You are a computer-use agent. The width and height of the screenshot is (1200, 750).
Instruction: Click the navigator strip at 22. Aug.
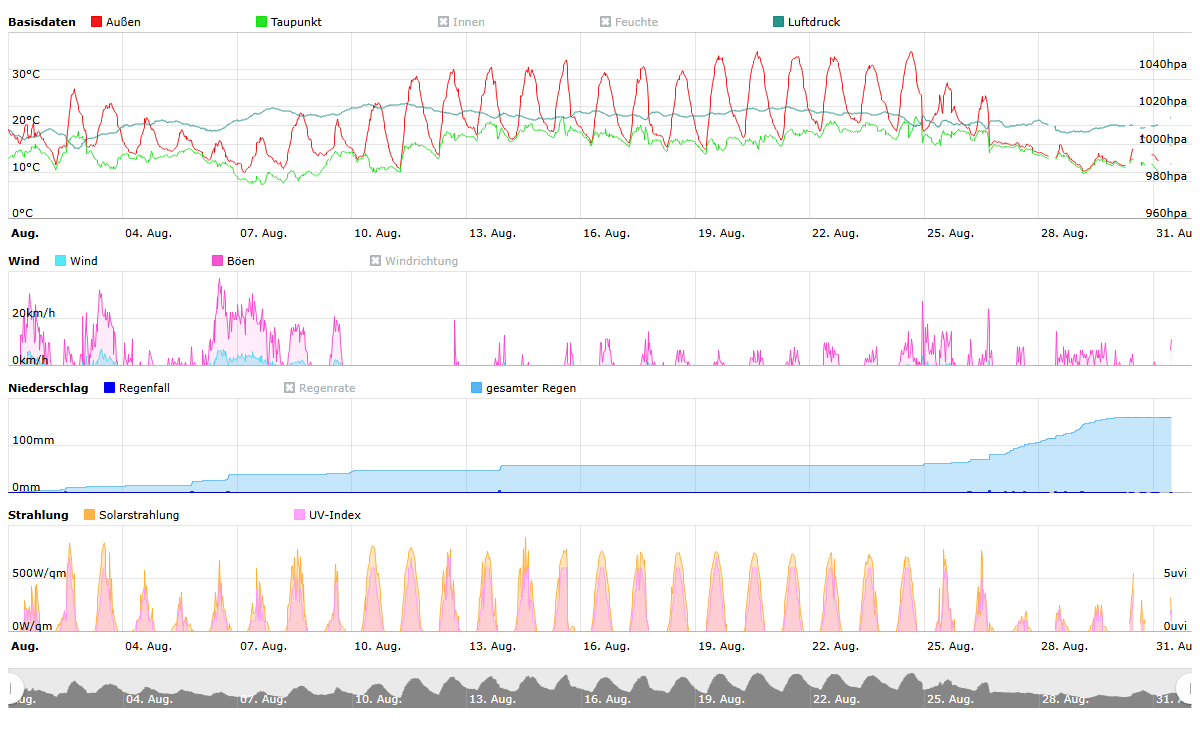(x=834, y=688)
